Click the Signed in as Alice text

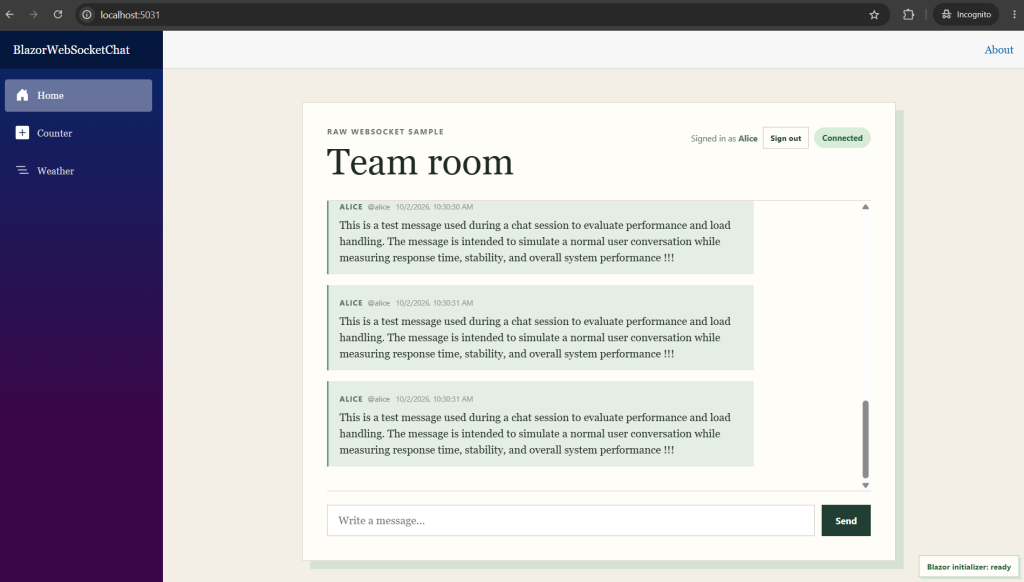pos(724,138)
